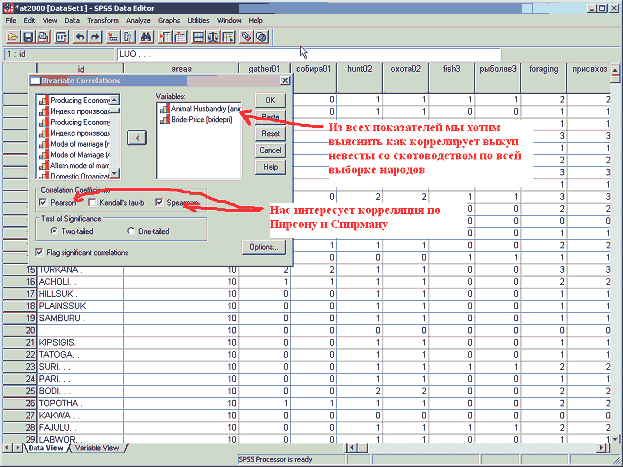Open the Options... dialog button
623x467 pixels.
tap(265, 246)
